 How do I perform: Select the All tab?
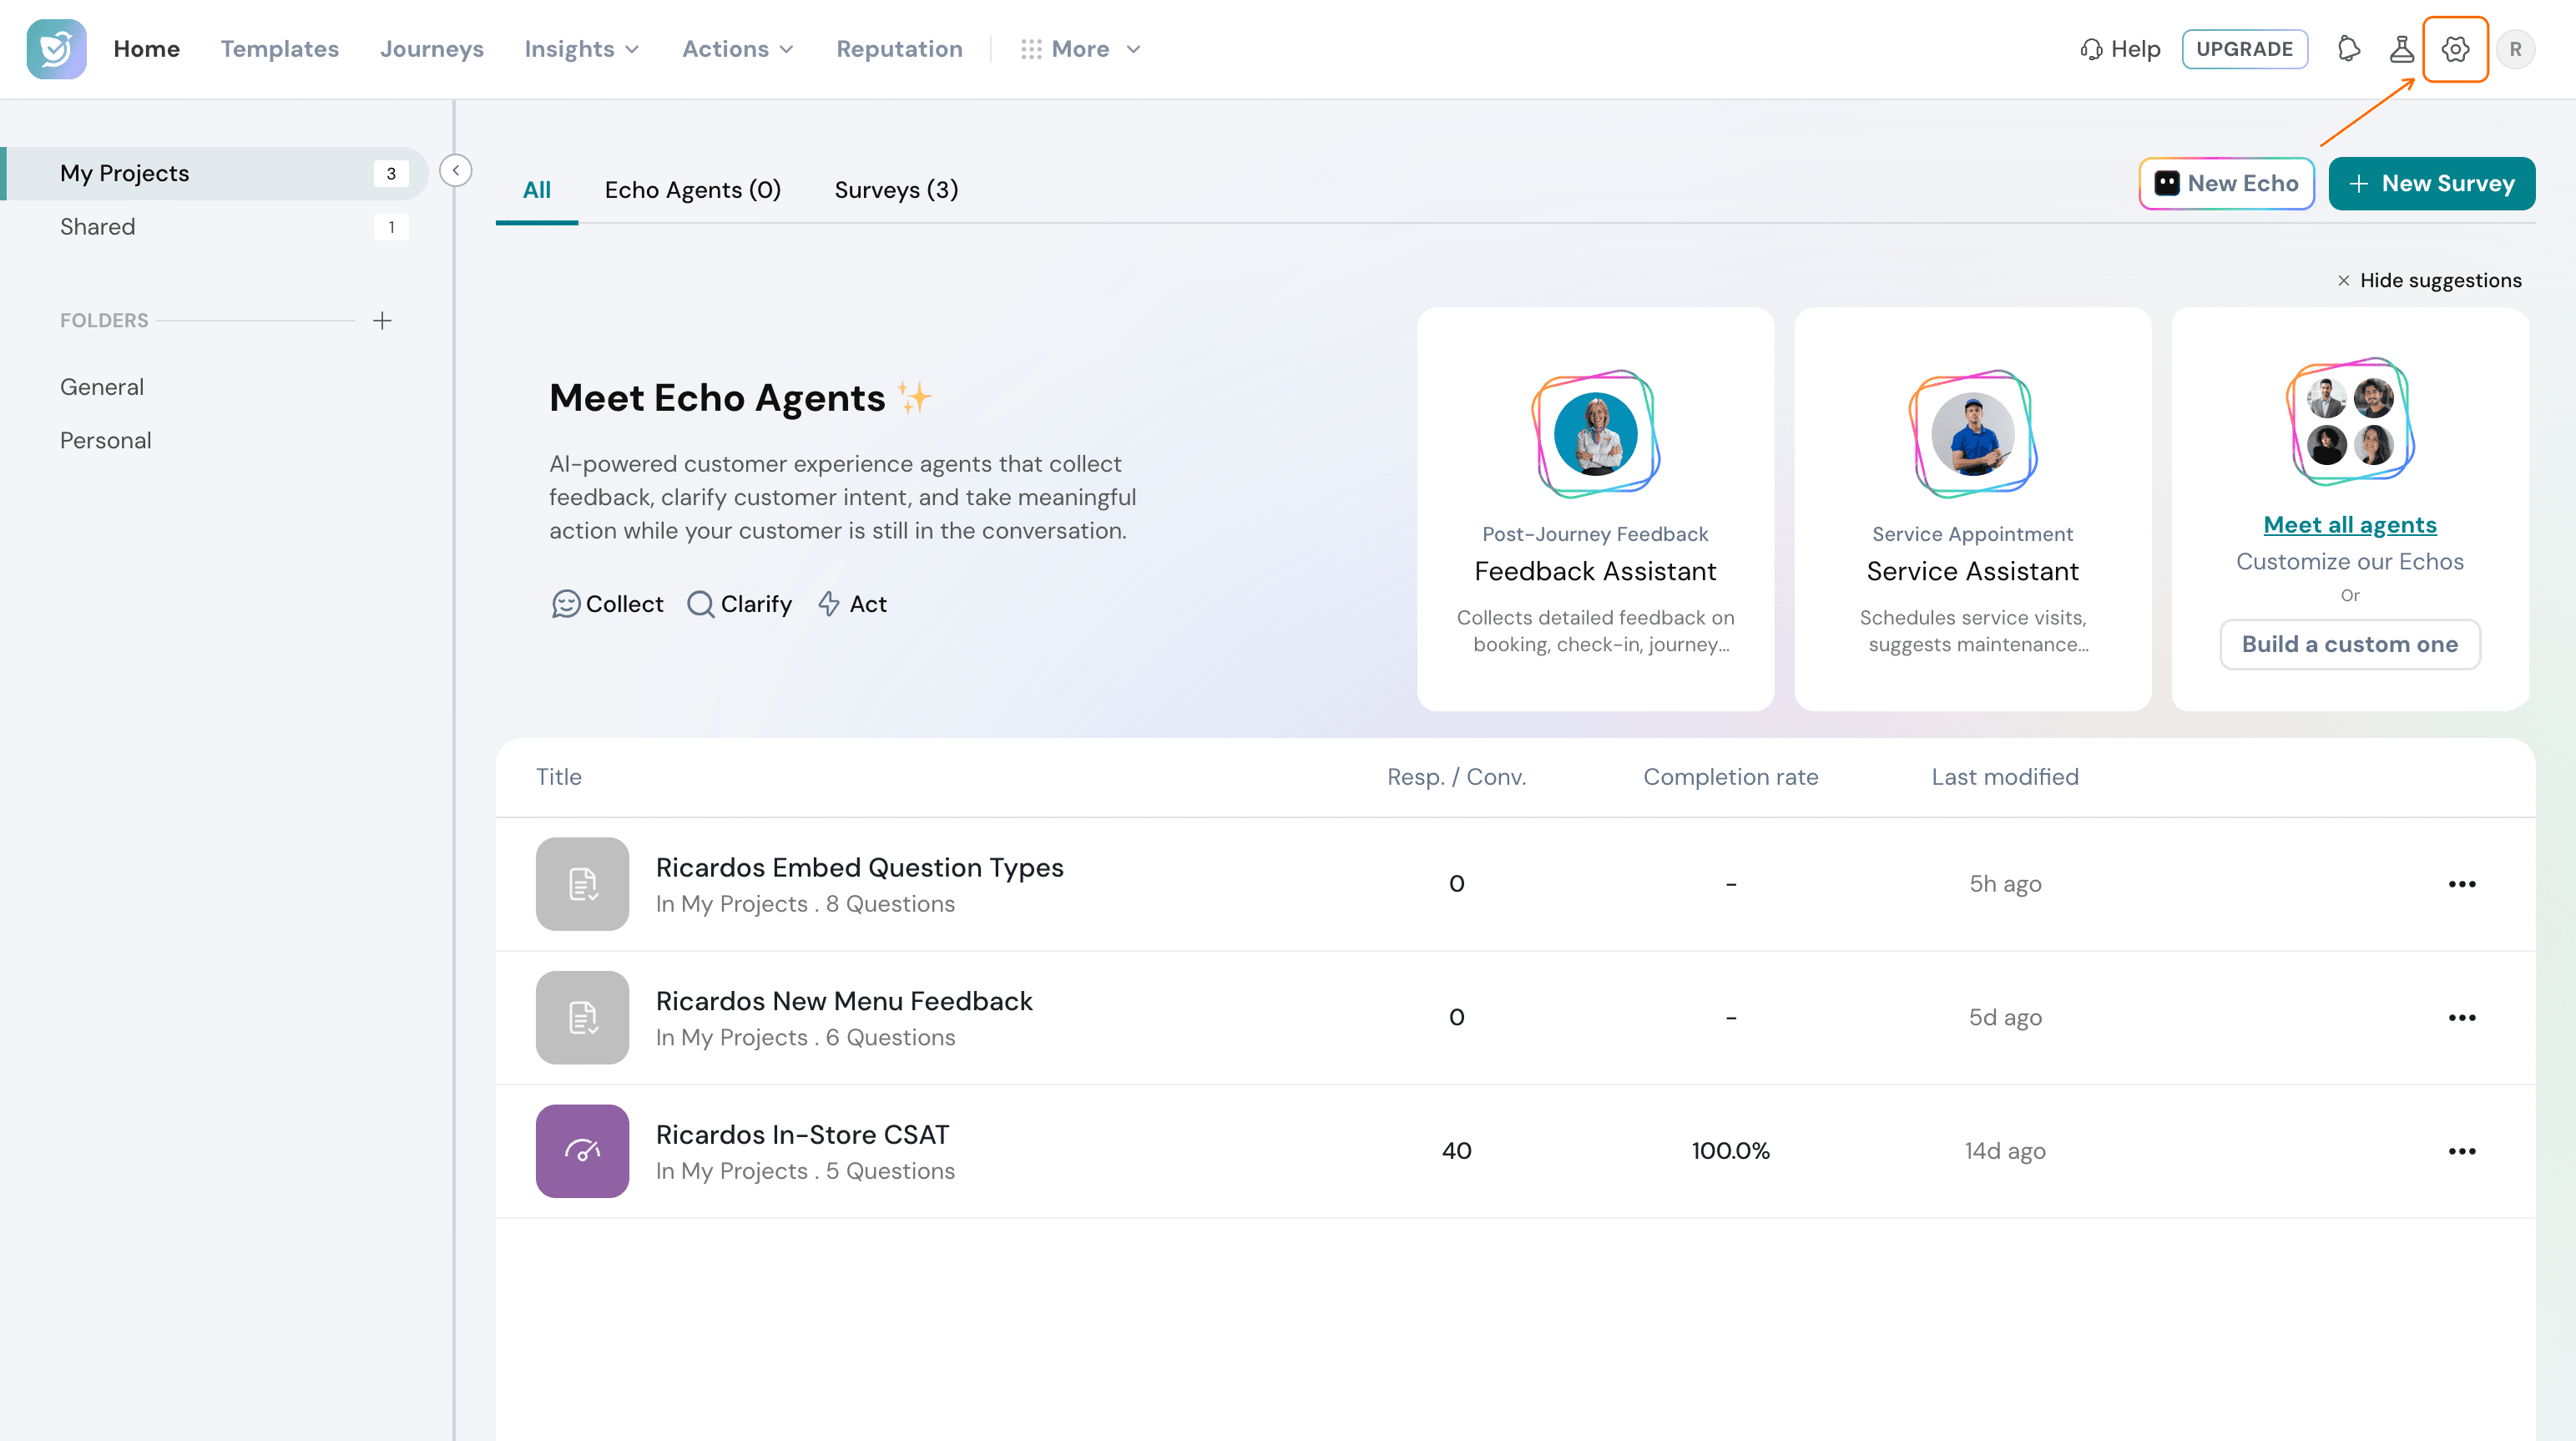(537, 190)
